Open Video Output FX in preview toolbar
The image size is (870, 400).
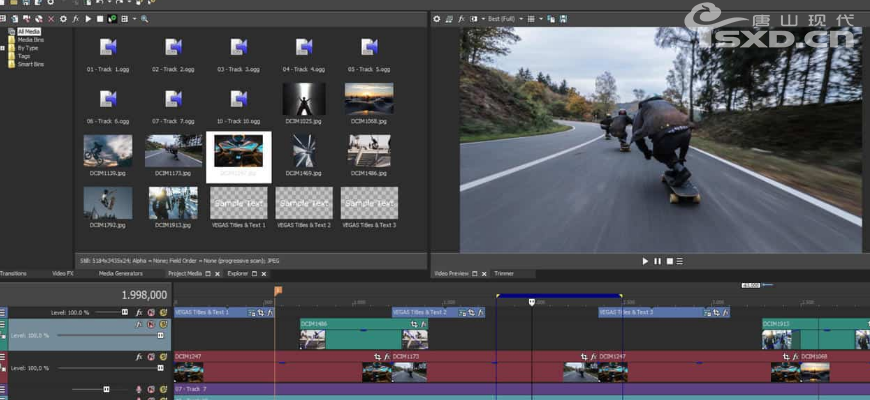click(x=461, y=19)
